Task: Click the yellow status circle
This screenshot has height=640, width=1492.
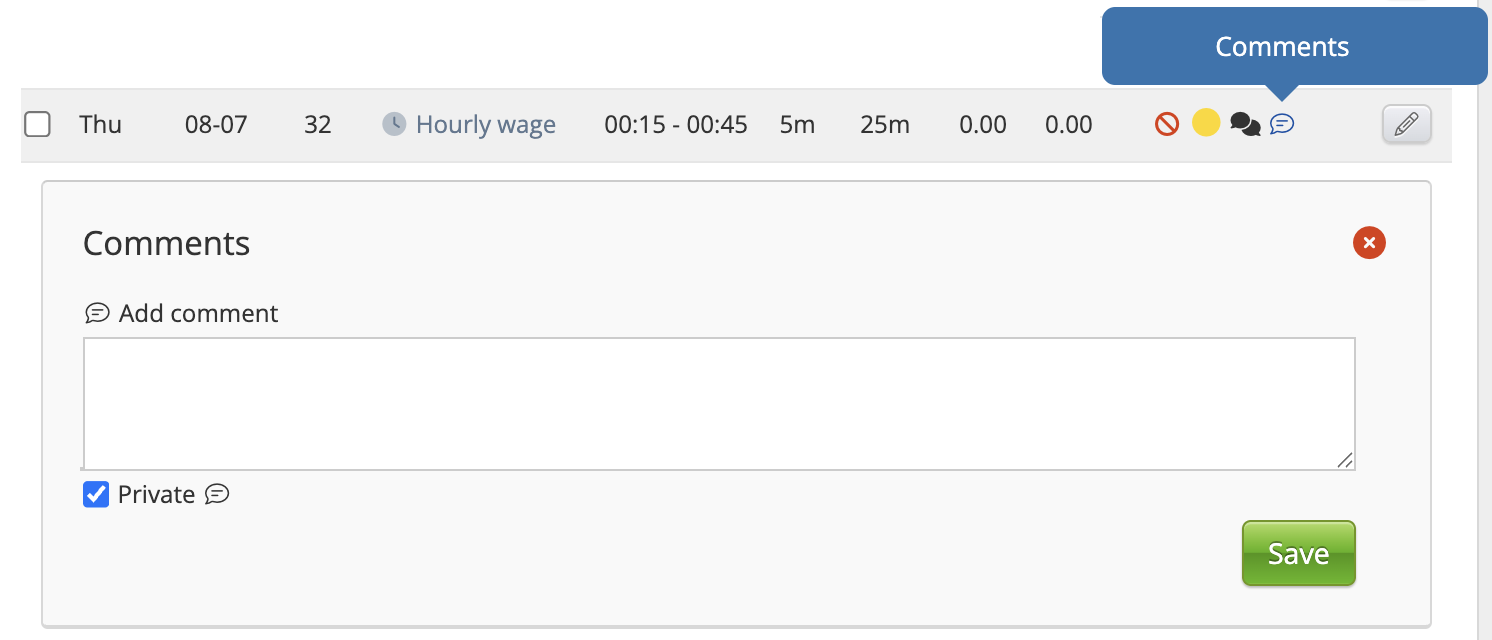Action: click(x=1206, y=124)
